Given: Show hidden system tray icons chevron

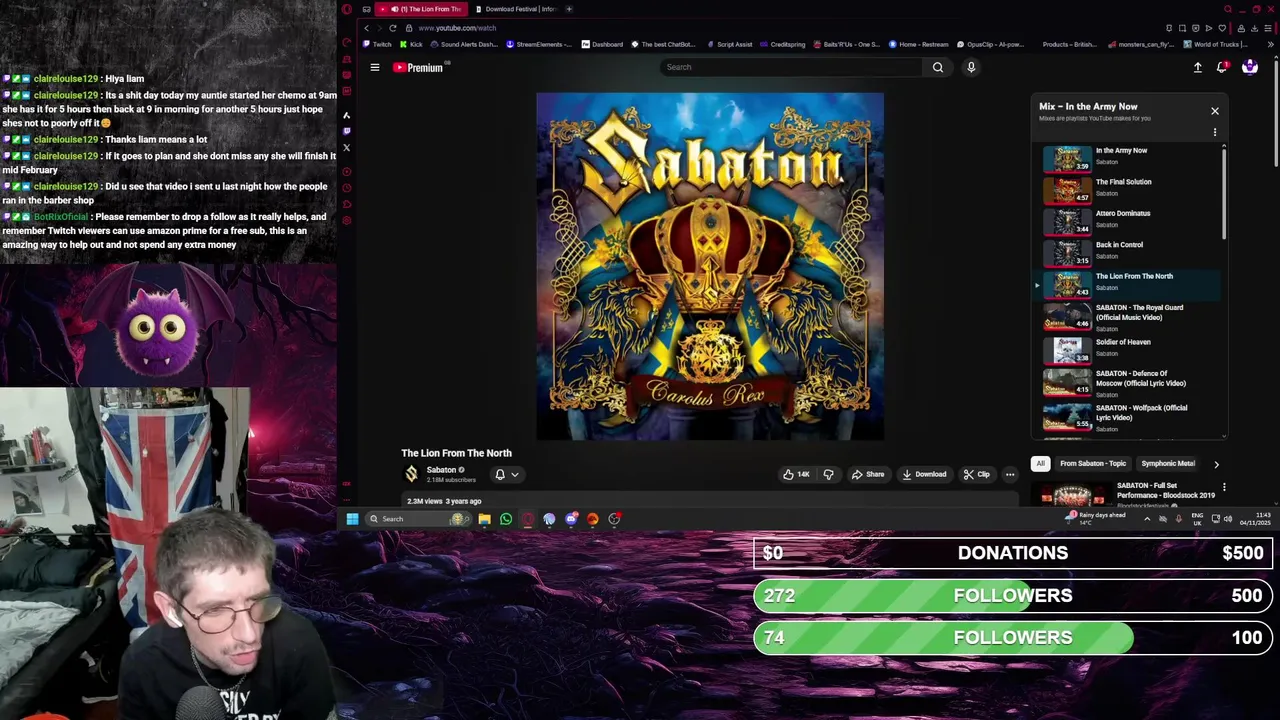Looking at the screenshot, I should (x=1147, y=518).
